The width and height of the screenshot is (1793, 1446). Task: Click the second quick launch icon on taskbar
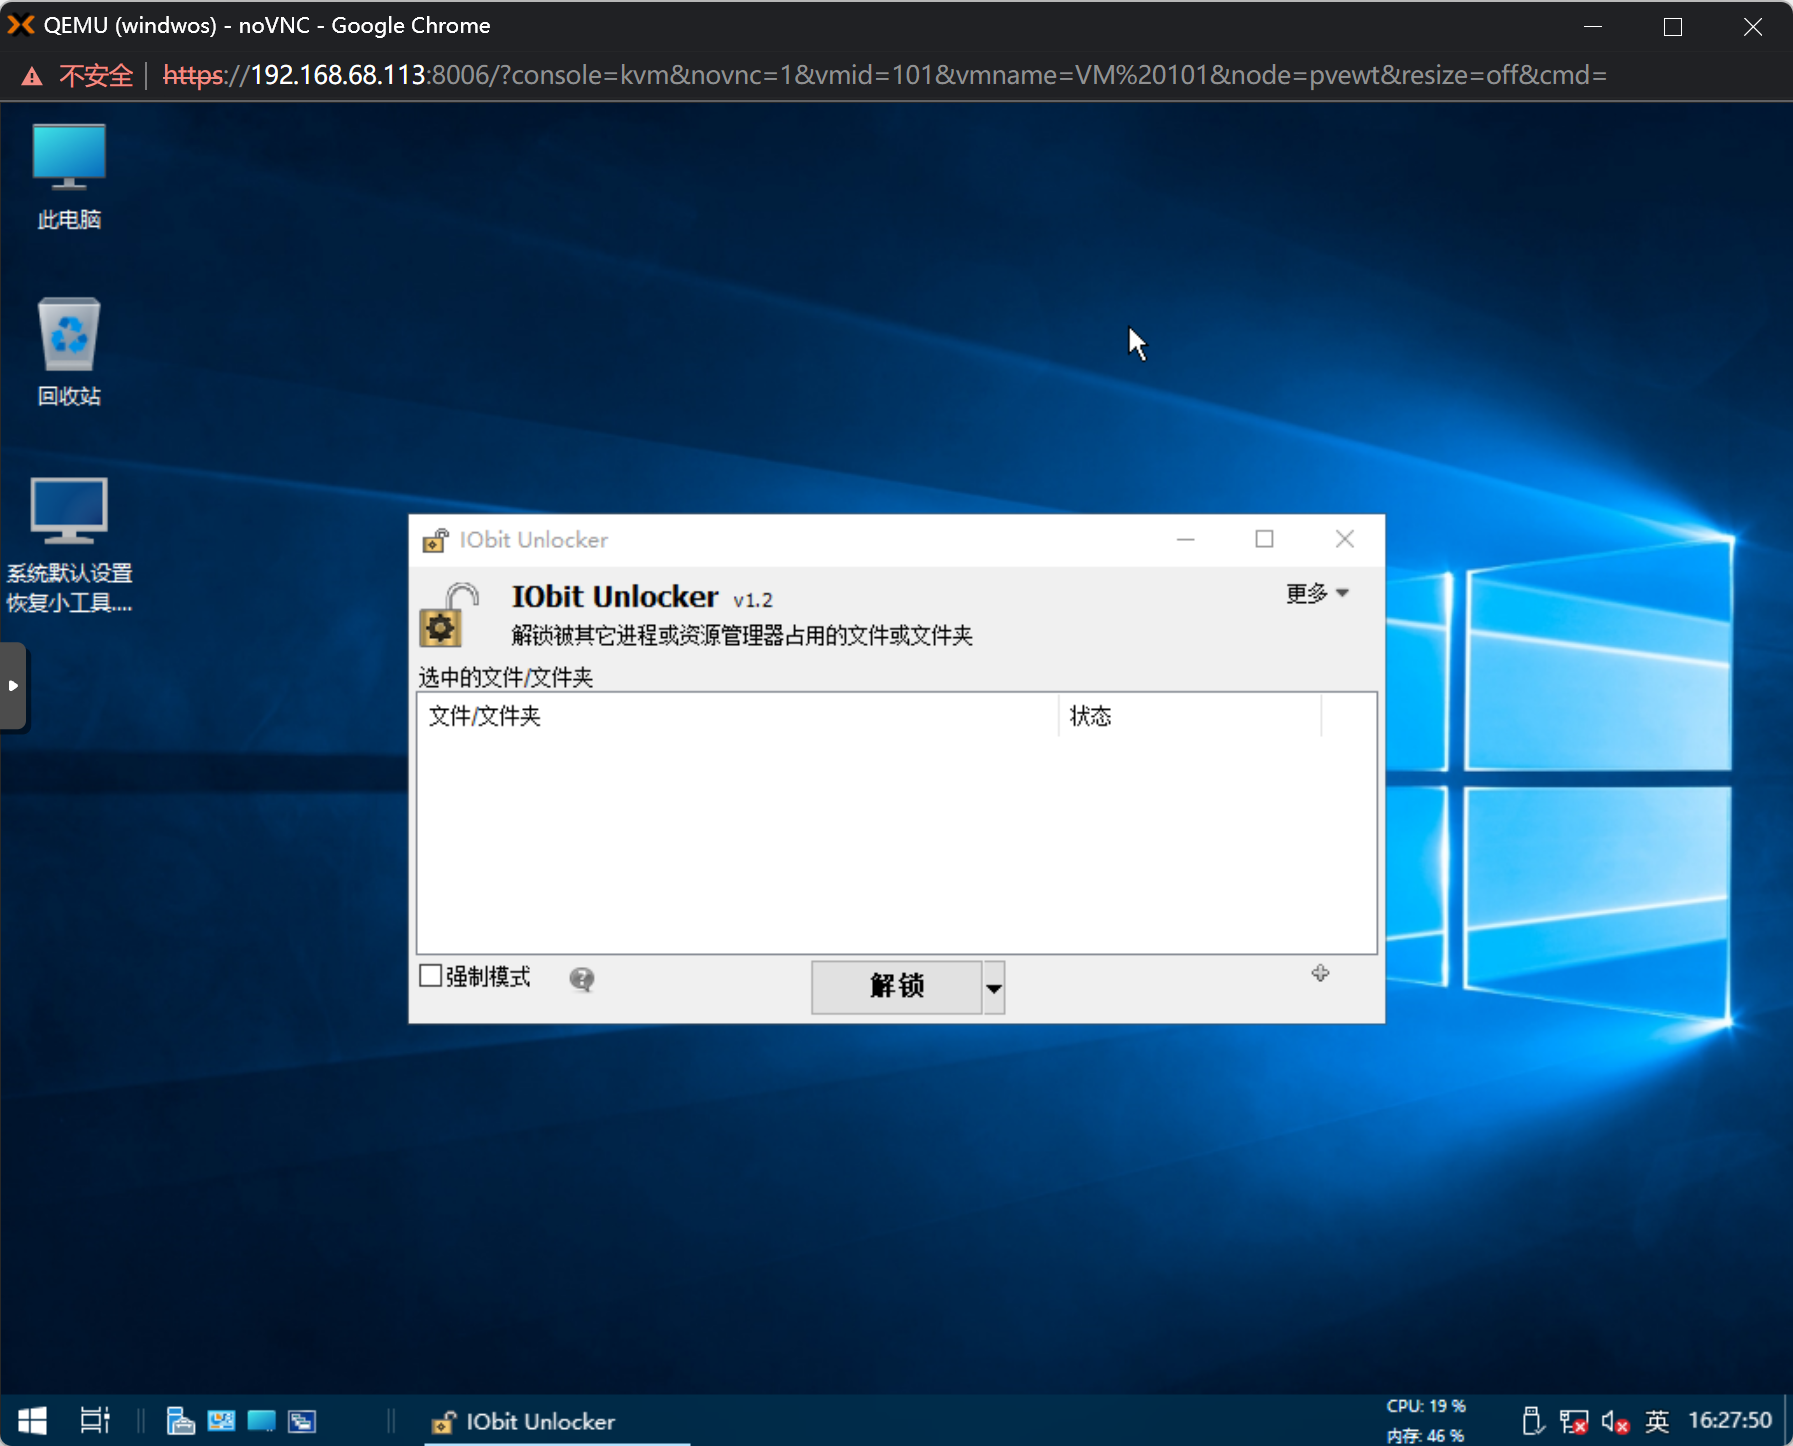pos(221,1420)
